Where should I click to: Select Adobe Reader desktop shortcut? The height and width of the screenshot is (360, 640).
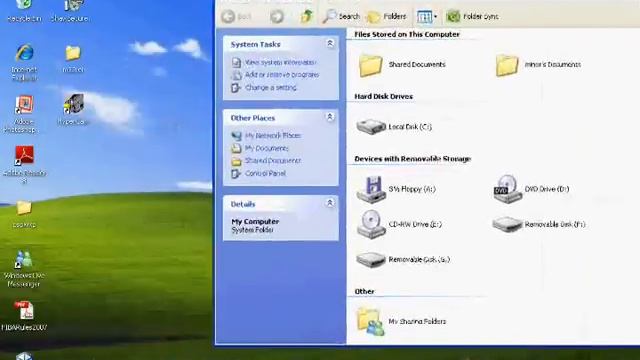24,163
